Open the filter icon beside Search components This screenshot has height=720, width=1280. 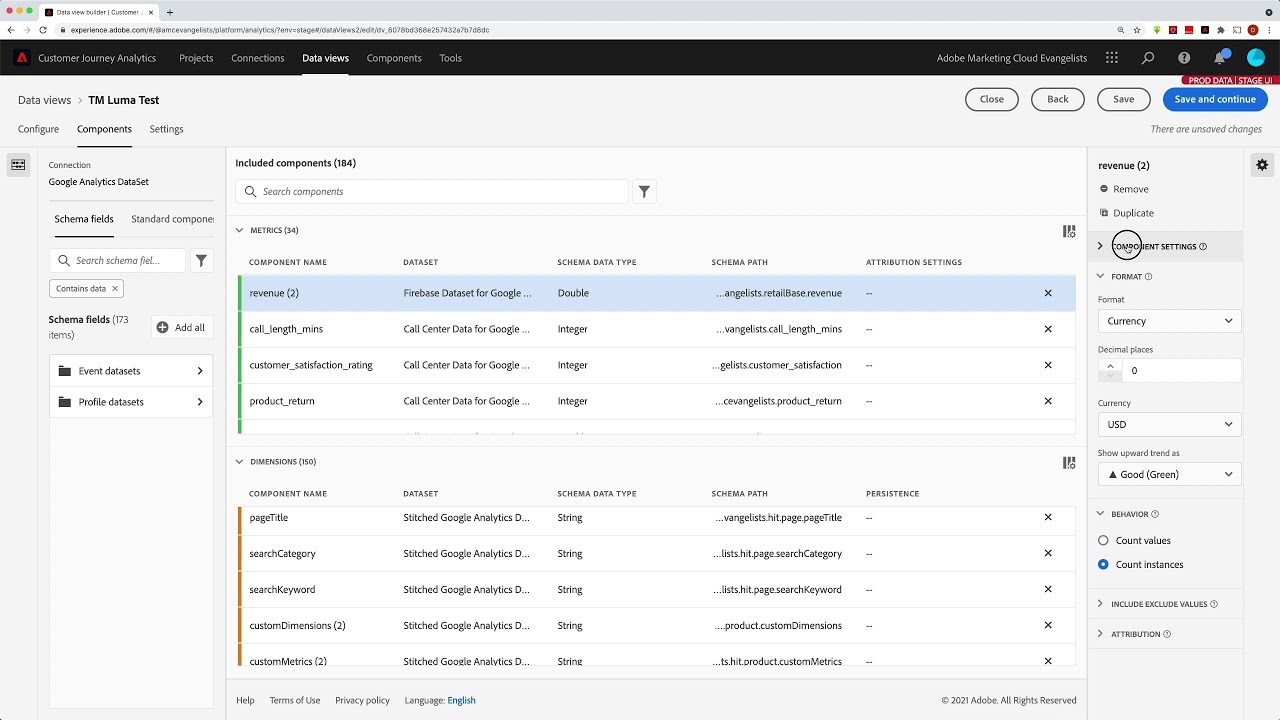pos(644,191)
